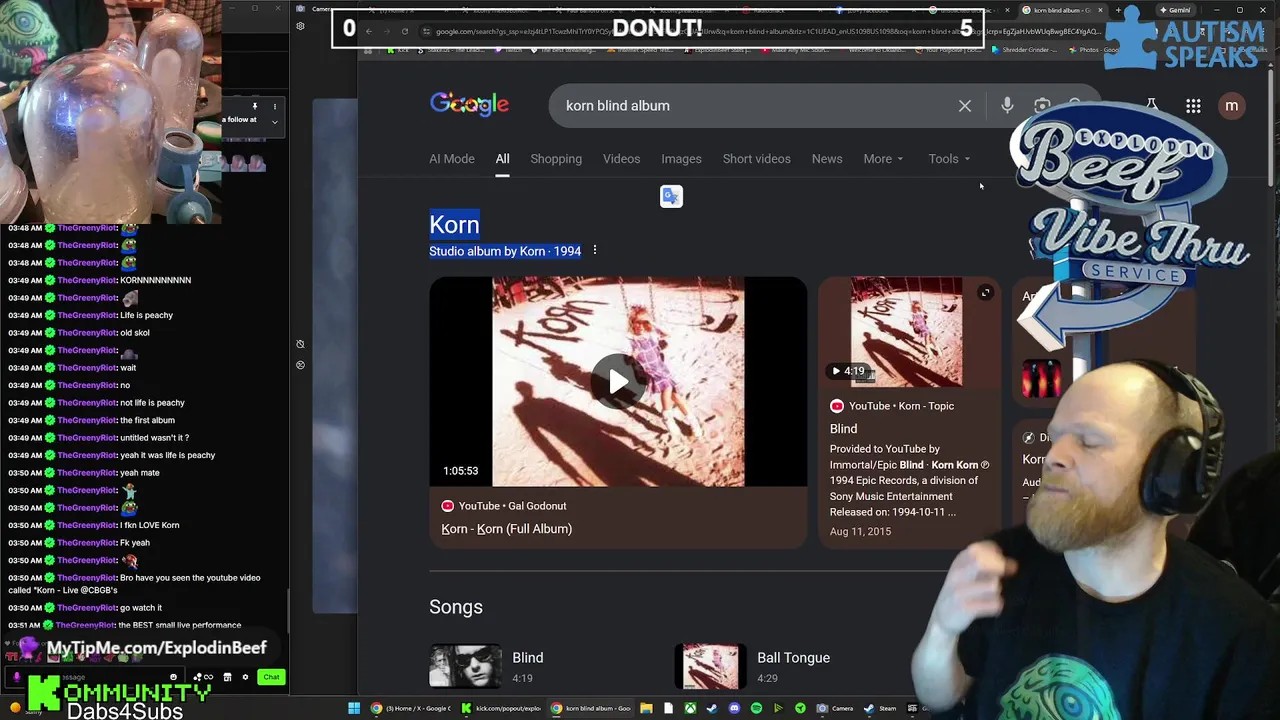Click 'KORNNNNNNNNN' chat message
This screenshot has width=1280, height=720.
pos(155,280)
